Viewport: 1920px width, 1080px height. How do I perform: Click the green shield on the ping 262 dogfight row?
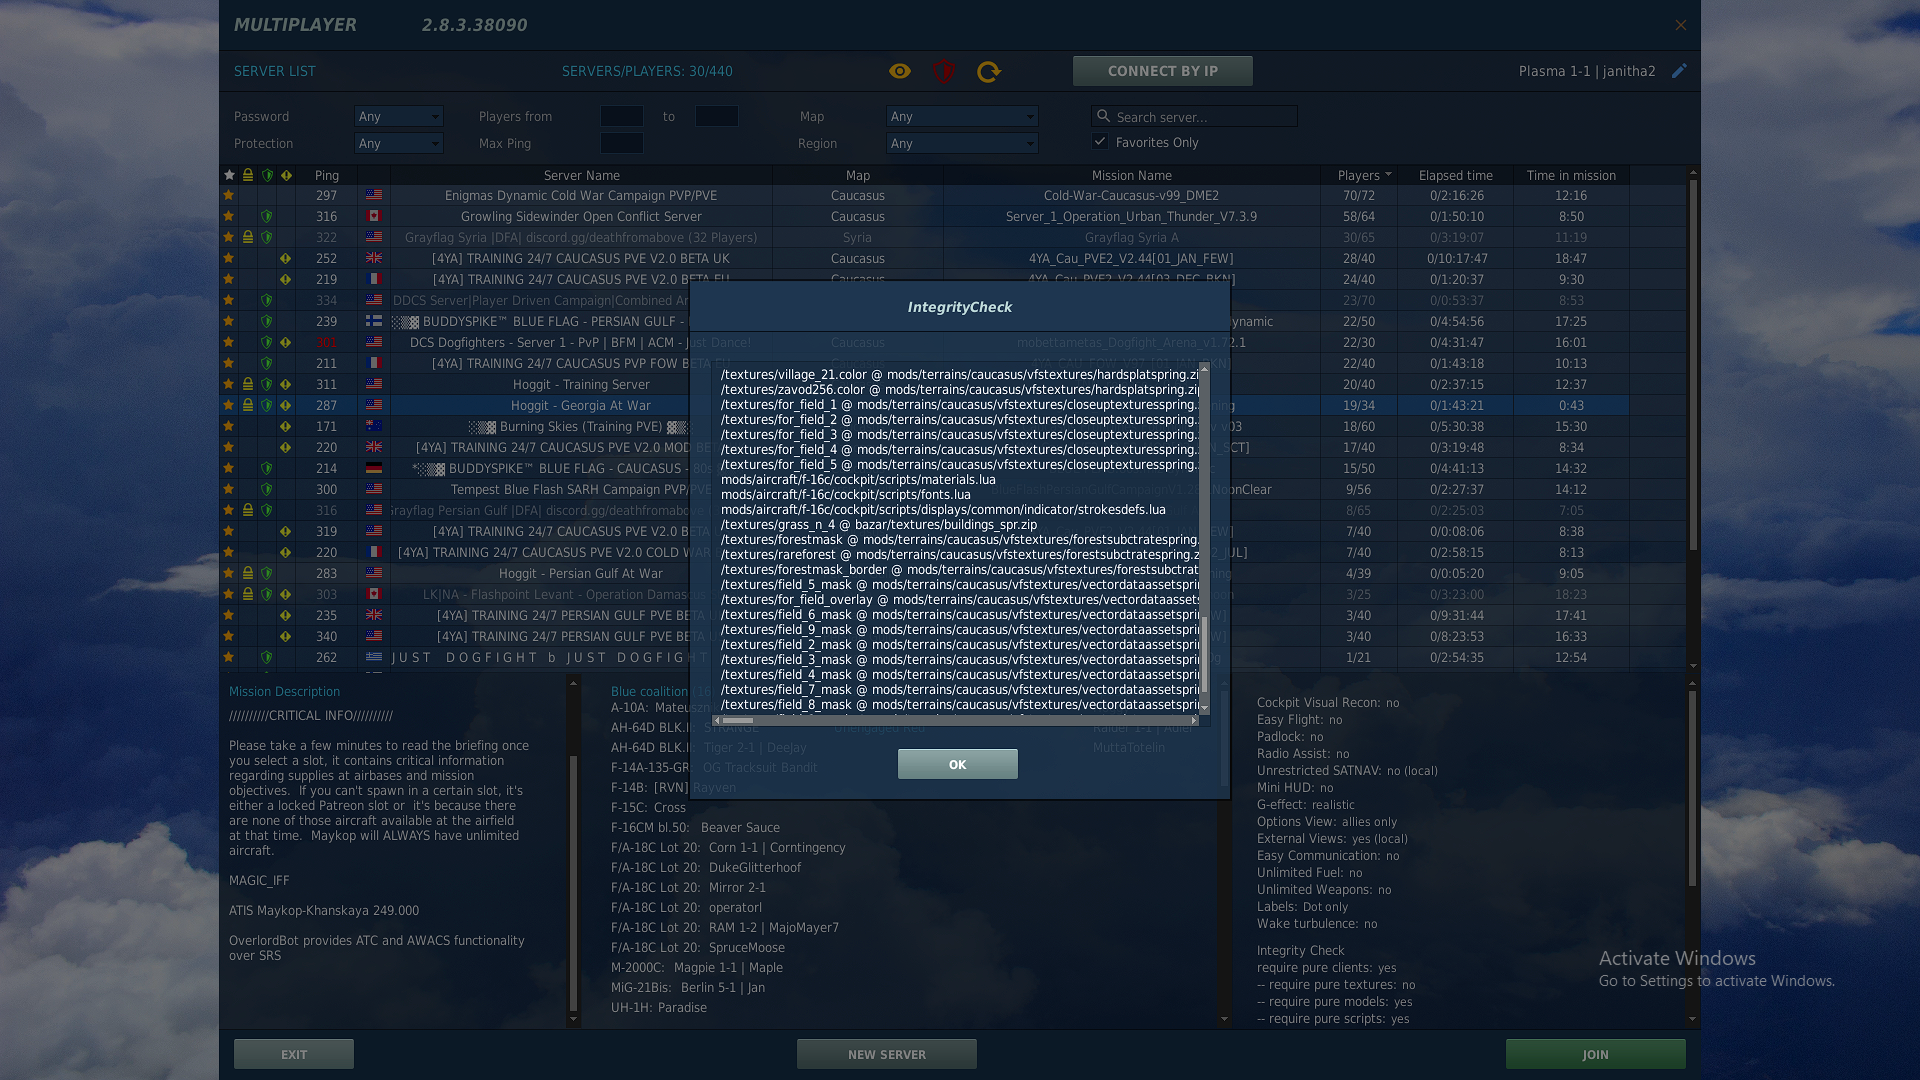pyautogui.click(x=267, y=657)
